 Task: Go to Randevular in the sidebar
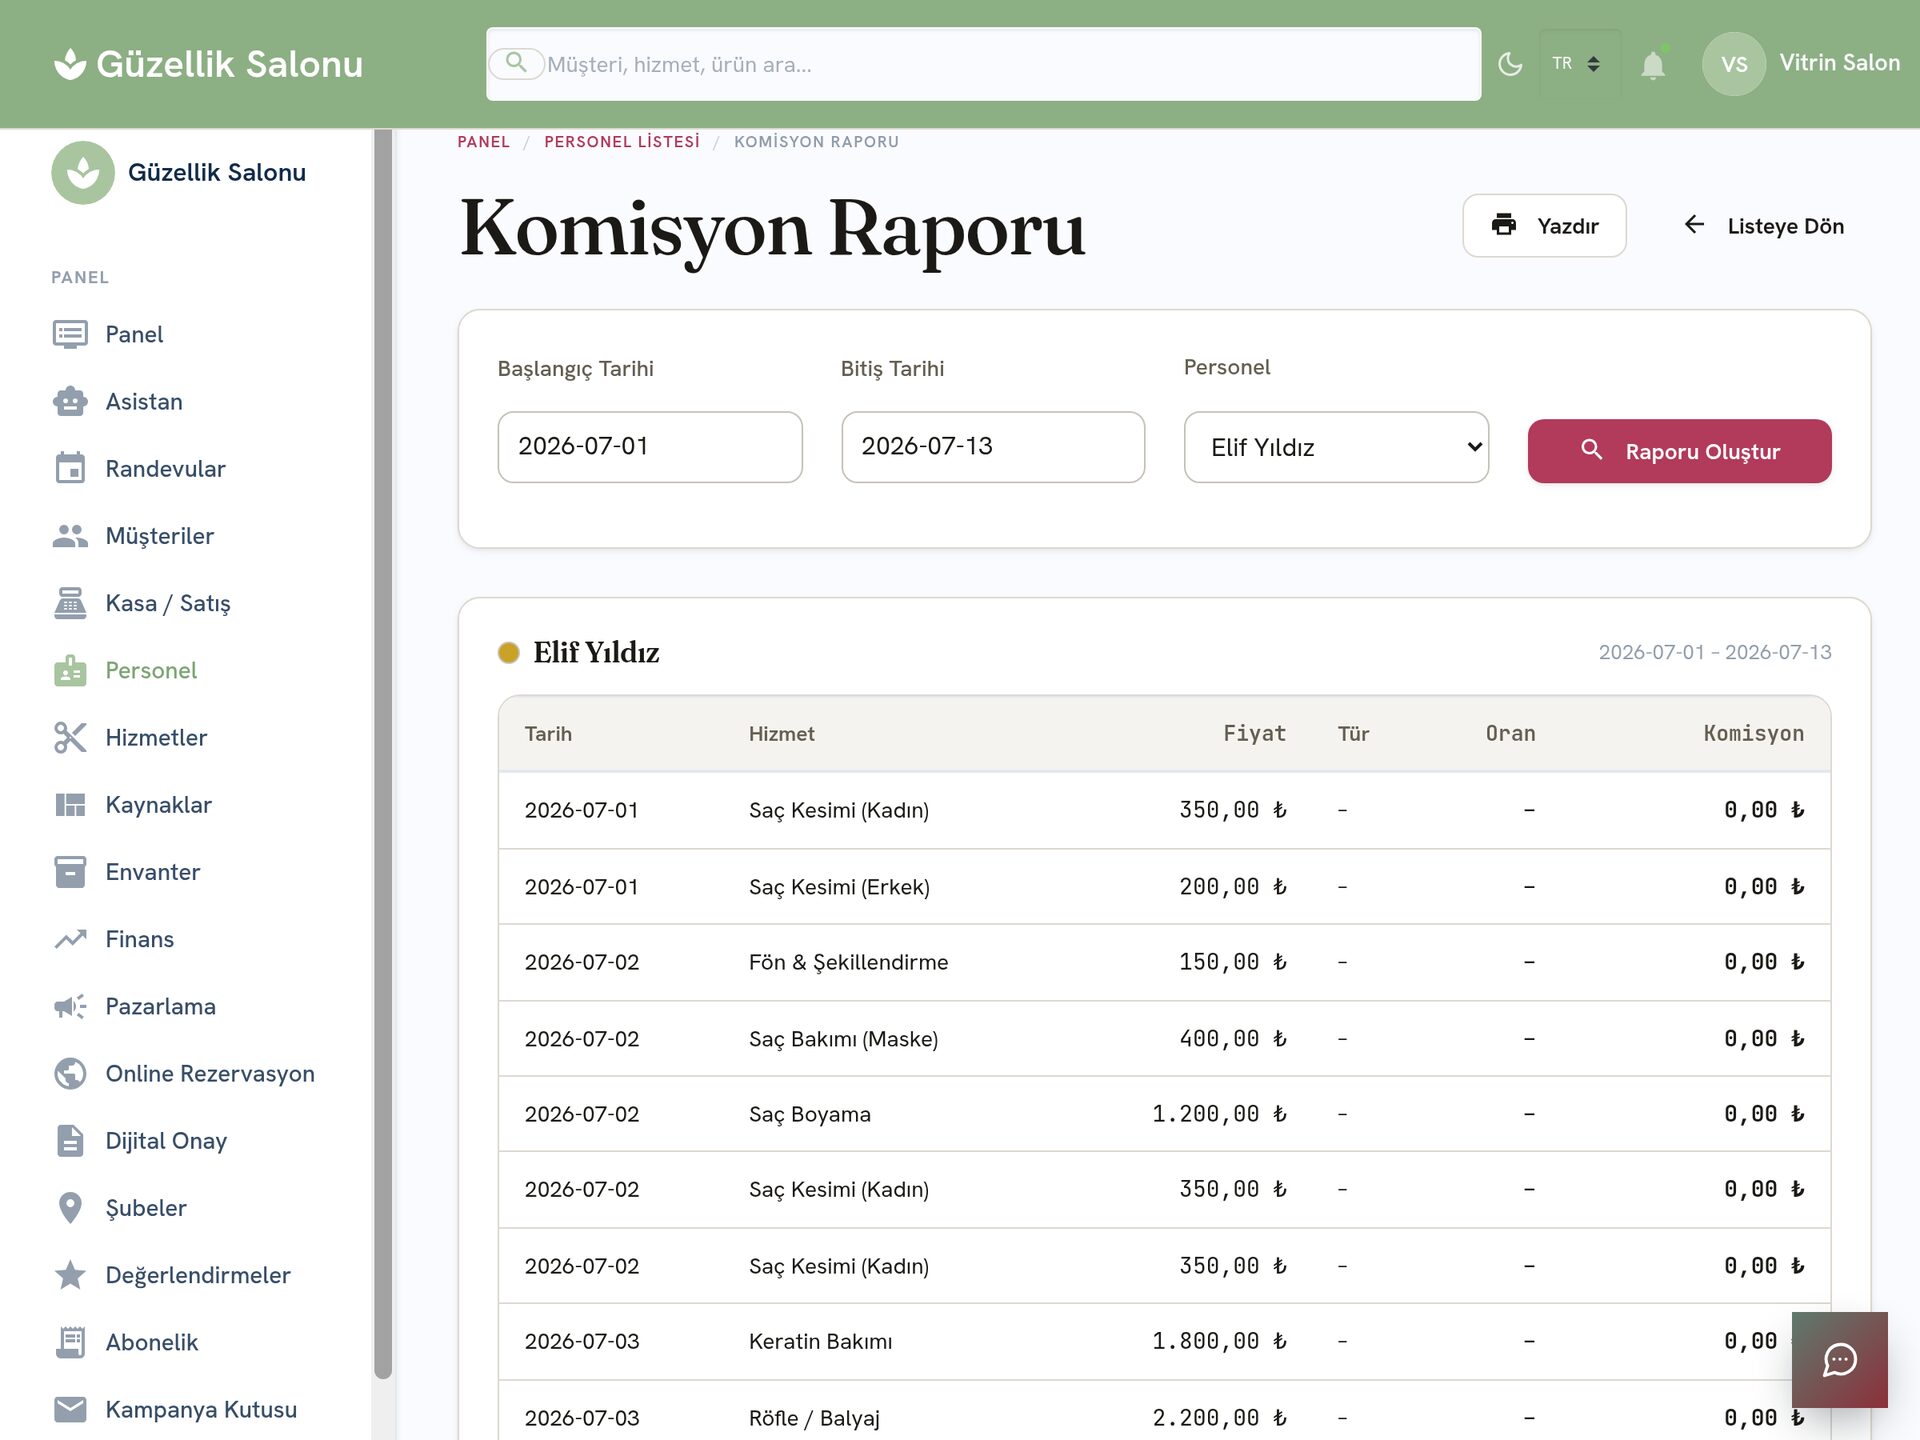coord(165,468)
